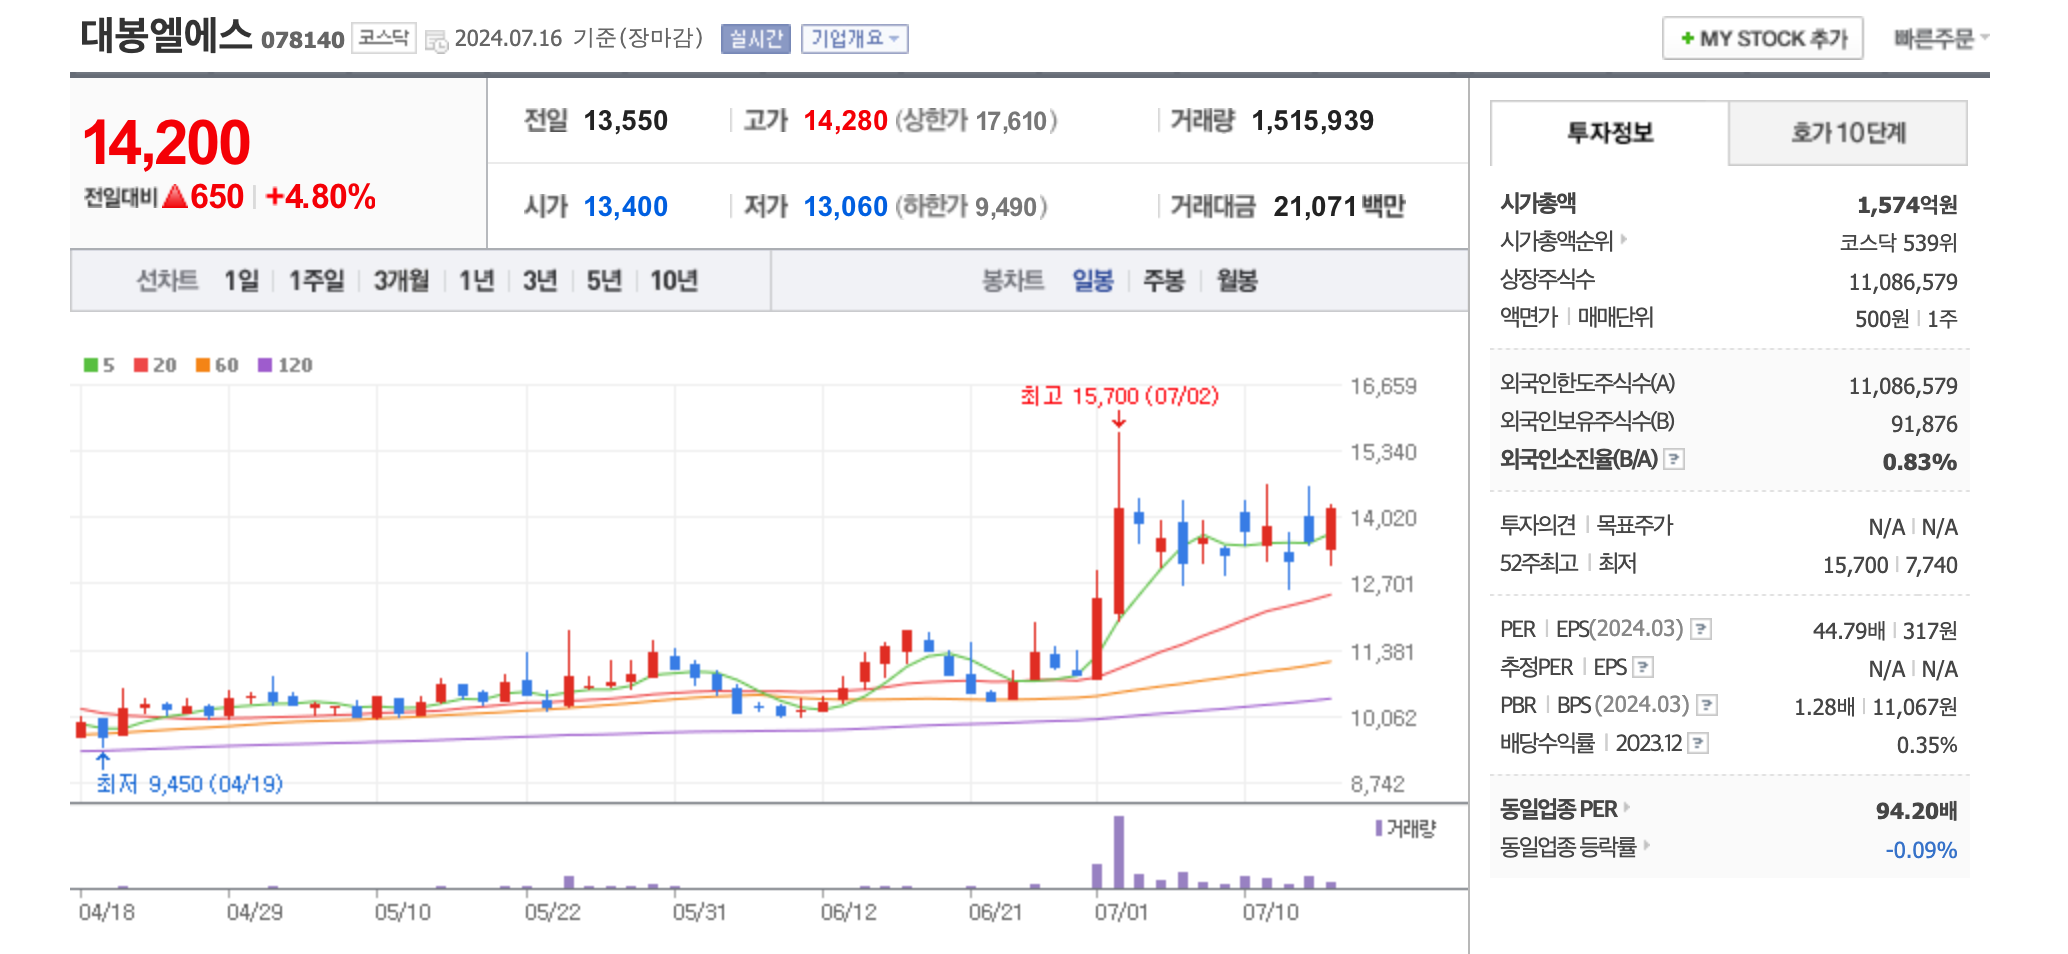Click the 최고 15,700 (07/02) chart marker
Viewport: 2068px width, 954px height.
(x=1119, y=396)
